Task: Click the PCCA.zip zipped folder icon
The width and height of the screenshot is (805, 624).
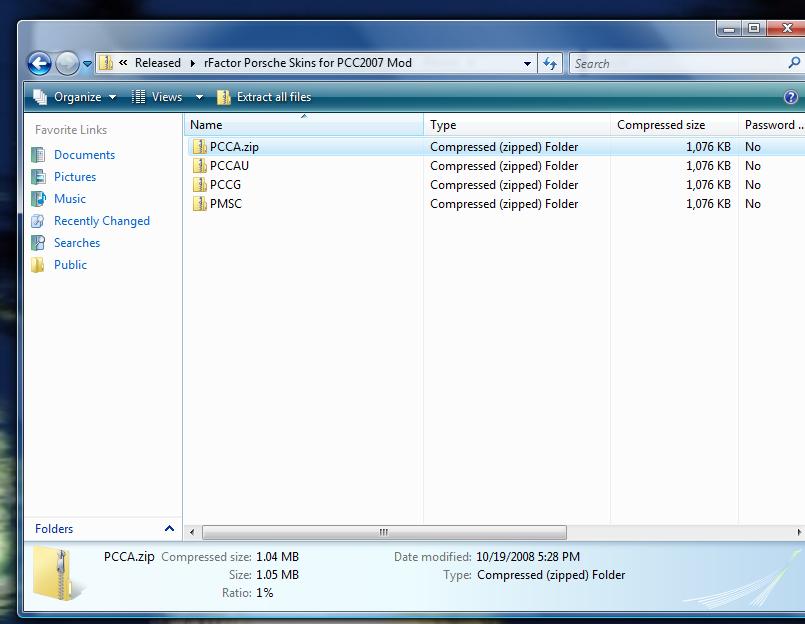Action: [x=199, y=147]
